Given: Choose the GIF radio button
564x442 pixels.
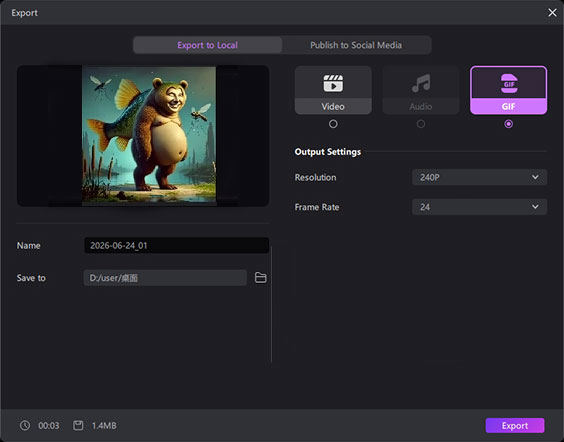Looking at the screenshot, I should (508, 124).
